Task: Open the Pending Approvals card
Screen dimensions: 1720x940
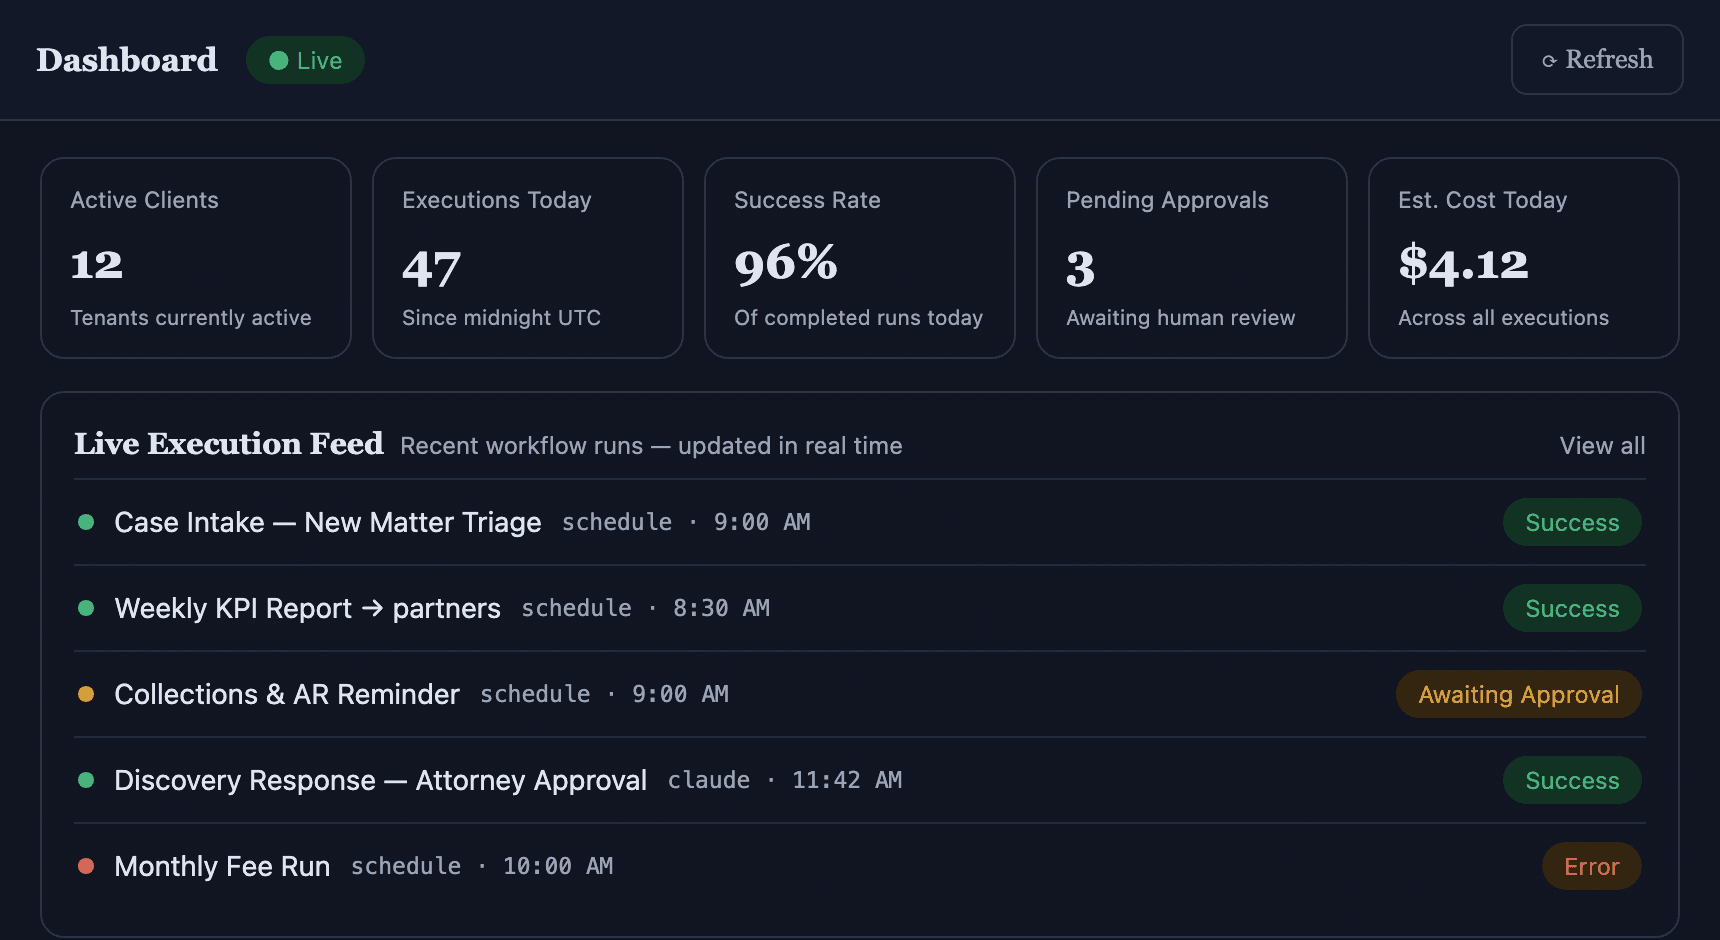Action: [1192, 258]
